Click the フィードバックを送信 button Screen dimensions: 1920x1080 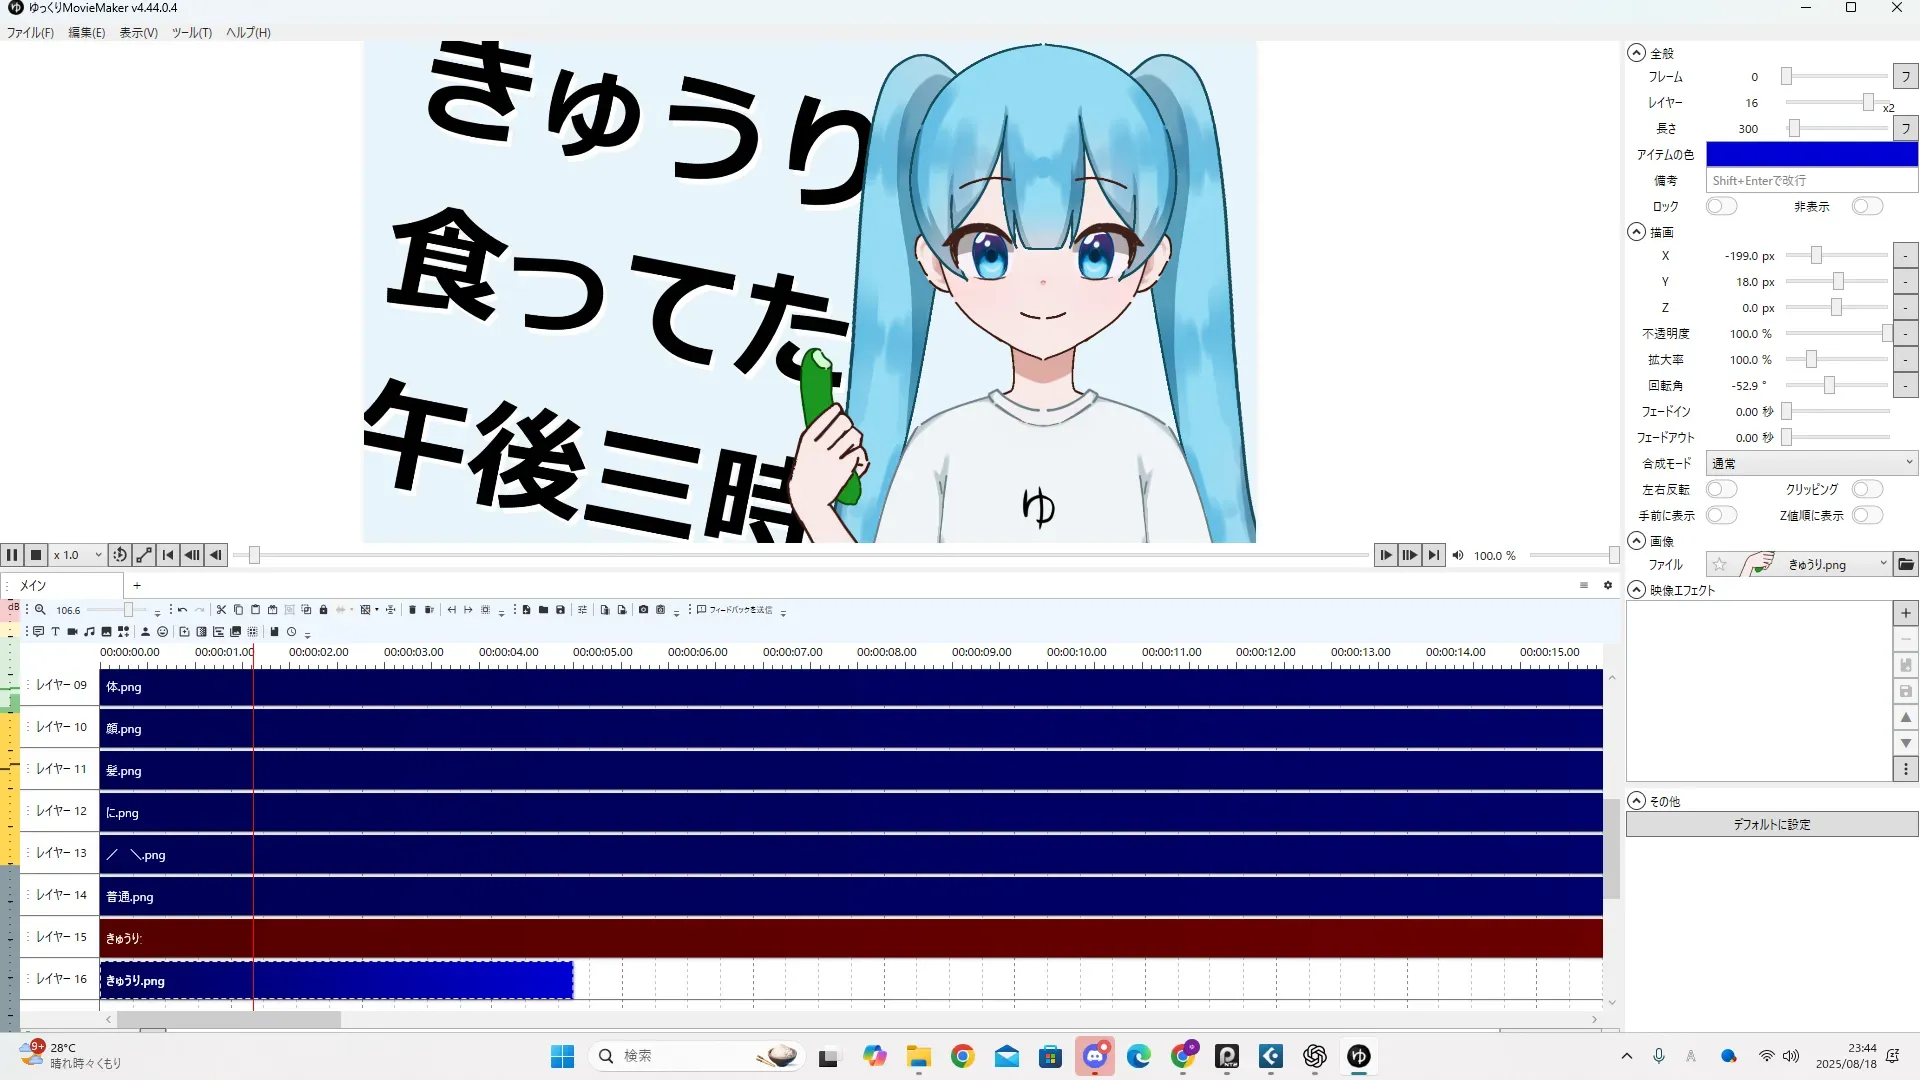pos(735,610)
